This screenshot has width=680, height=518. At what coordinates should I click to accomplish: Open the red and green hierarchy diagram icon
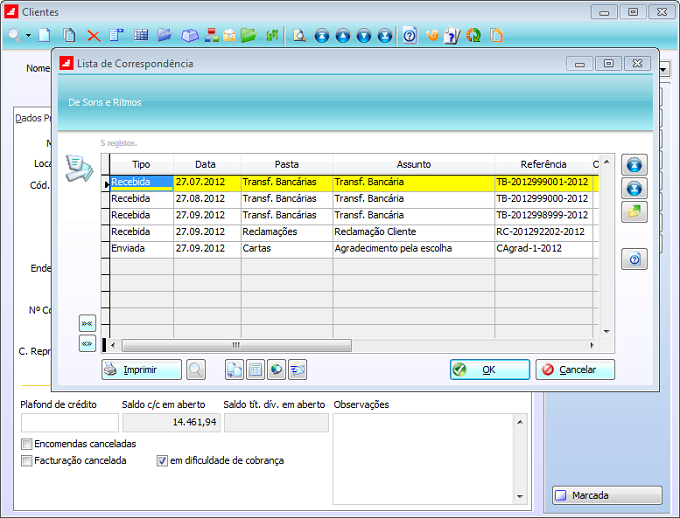tap(212, 35)
